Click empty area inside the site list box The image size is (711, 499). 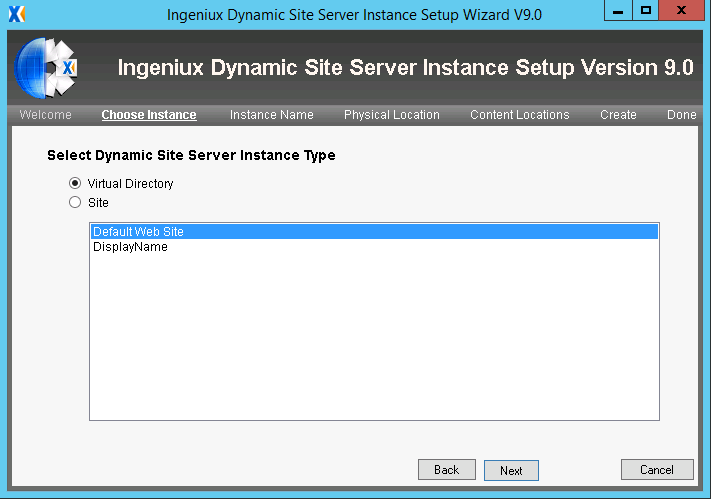click(x=374, y=336)
